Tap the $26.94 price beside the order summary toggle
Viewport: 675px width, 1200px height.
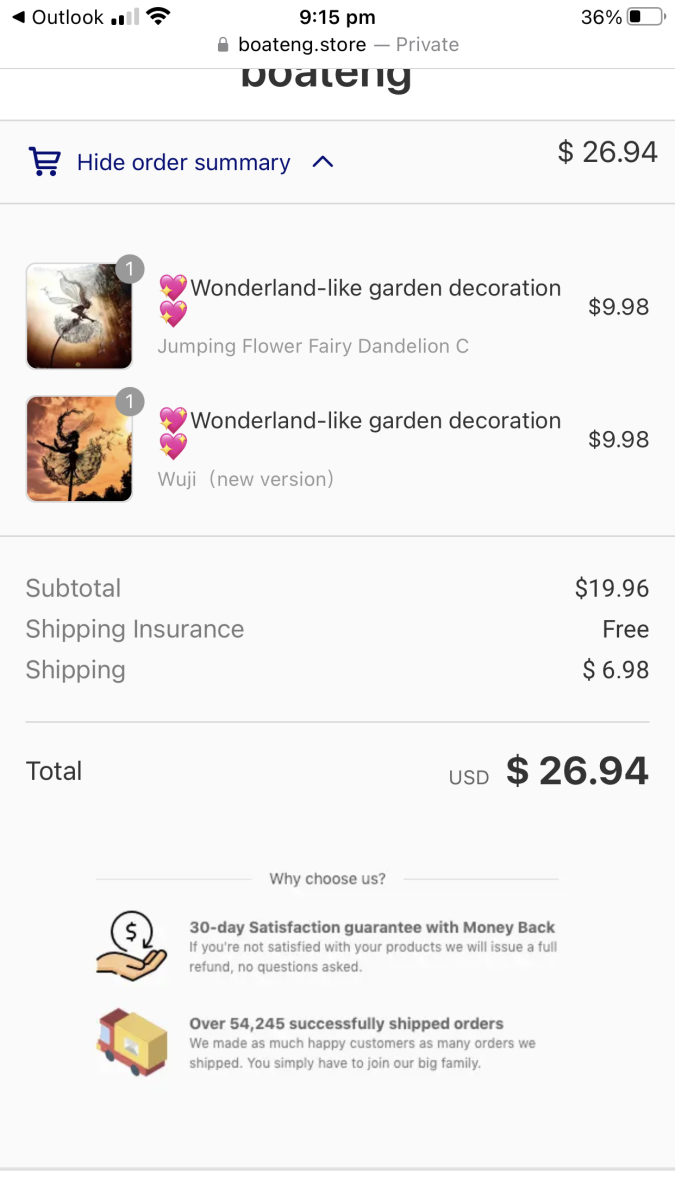click(607, 152)
